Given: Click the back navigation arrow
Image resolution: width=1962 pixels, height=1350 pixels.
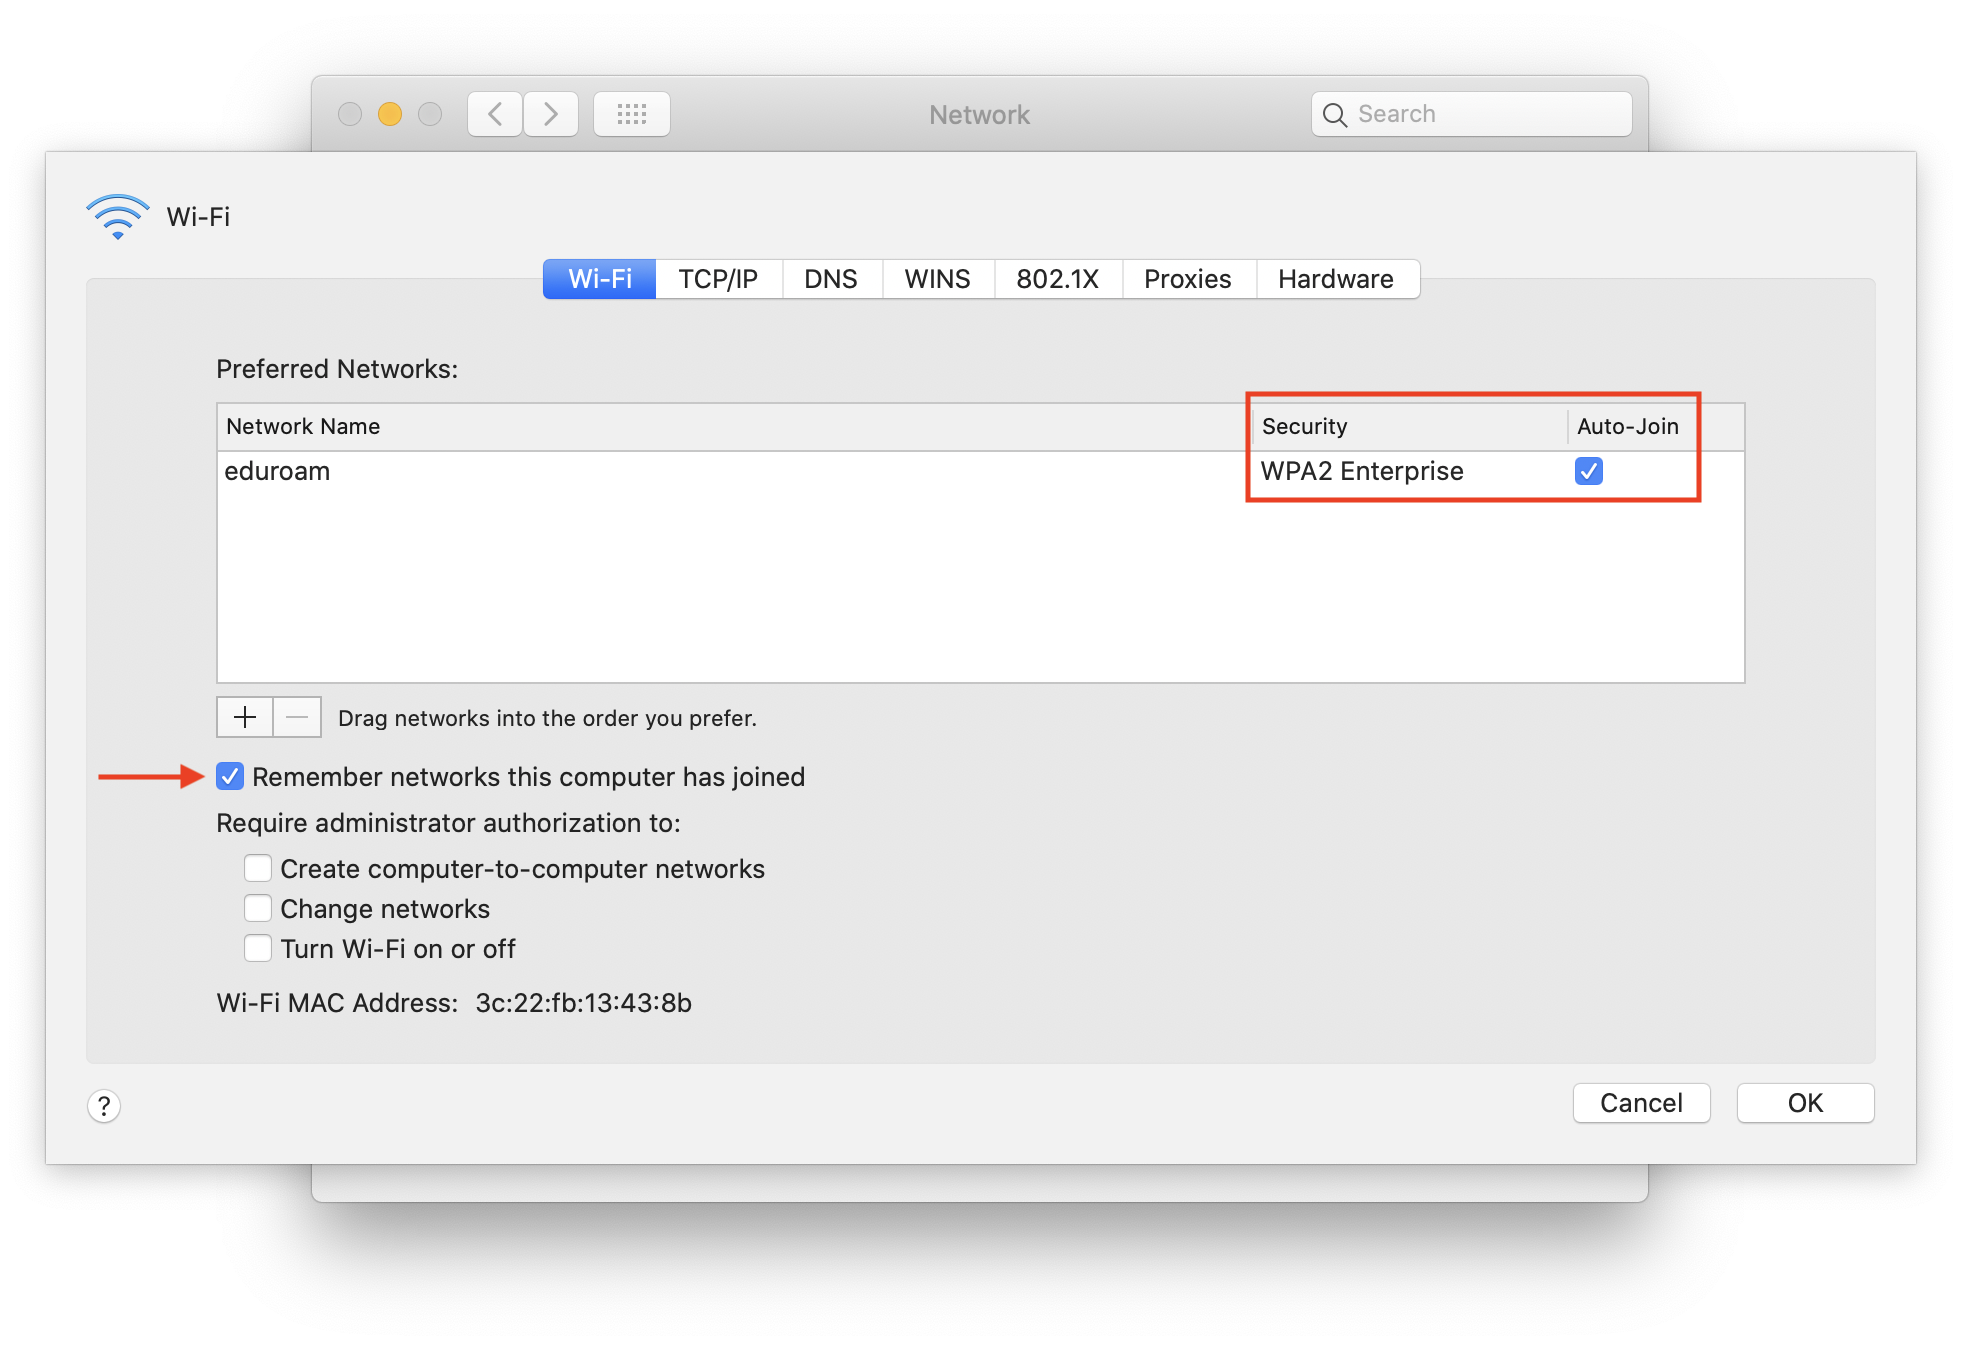Looking at the screenshot, I should point(495,114).
